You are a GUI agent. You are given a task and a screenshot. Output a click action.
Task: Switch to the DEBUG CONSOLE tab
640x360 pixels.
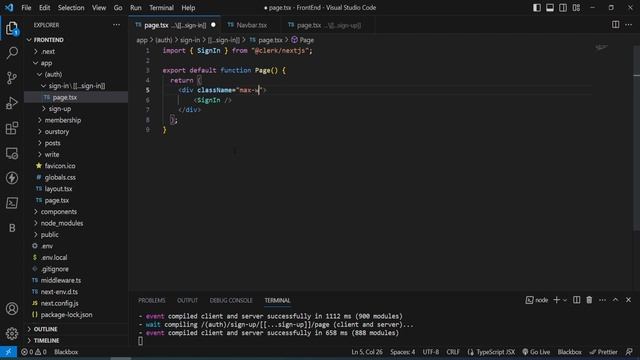pos(231,300)
